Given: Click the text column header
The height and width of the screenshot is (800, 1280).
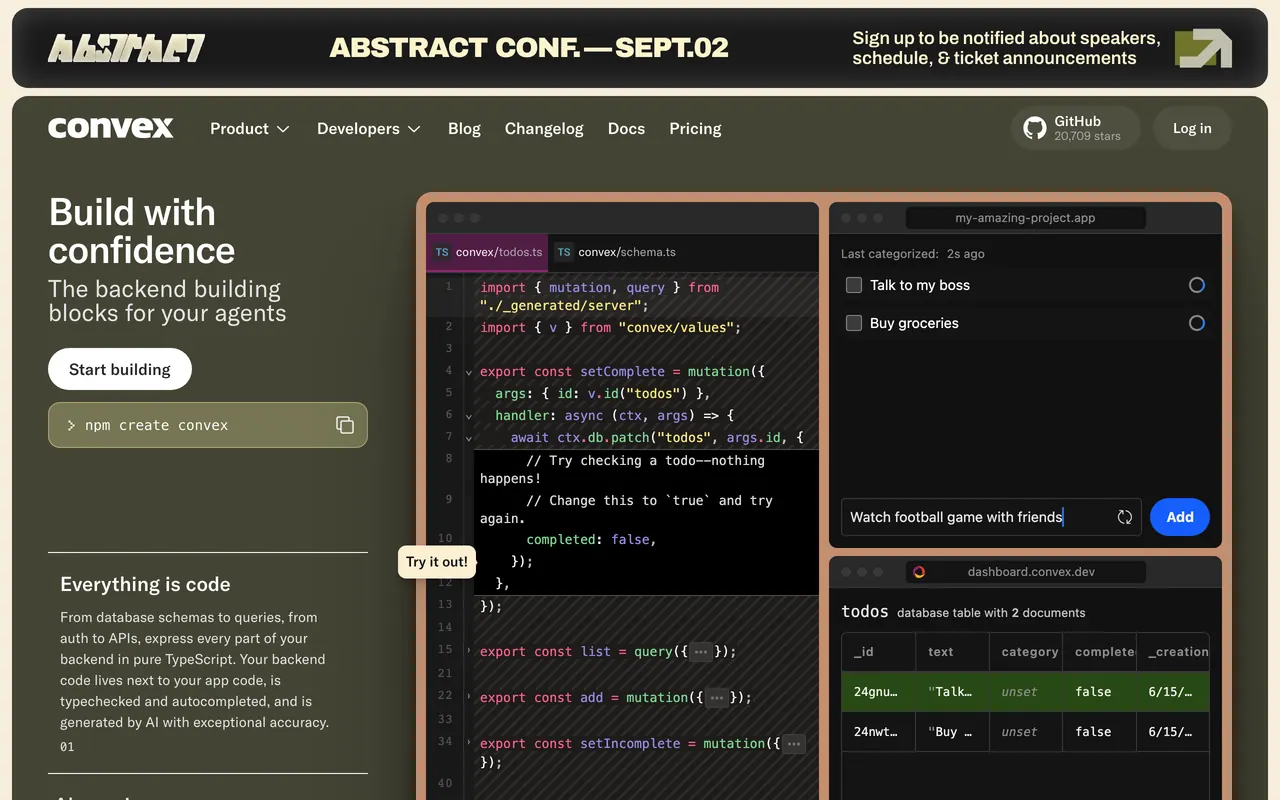Looking at the screenshot, I should (952, 651).
